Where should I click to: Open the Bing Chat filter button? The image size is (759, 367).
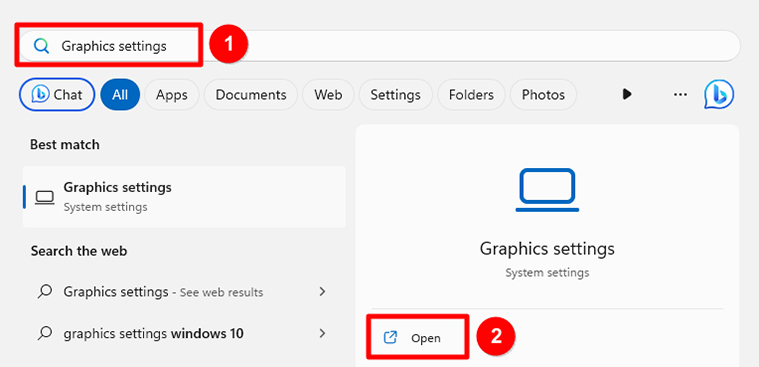[57, 94]
